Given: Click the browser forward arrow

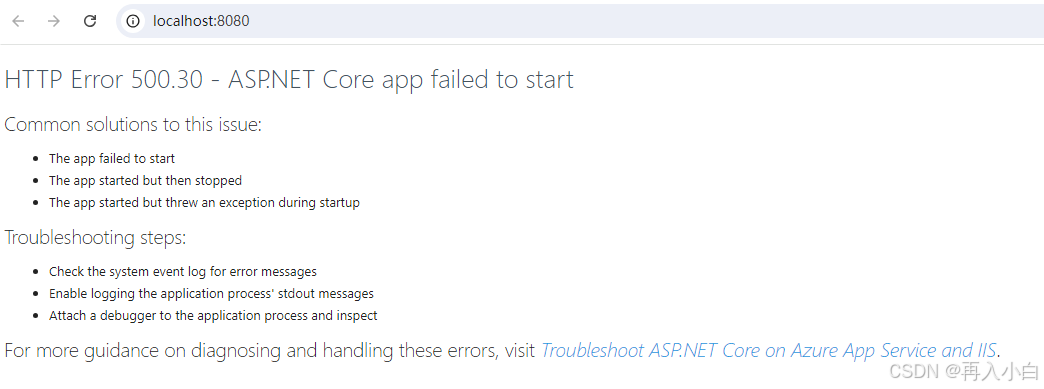Looking at the screenshot, I should coord(54,21).
